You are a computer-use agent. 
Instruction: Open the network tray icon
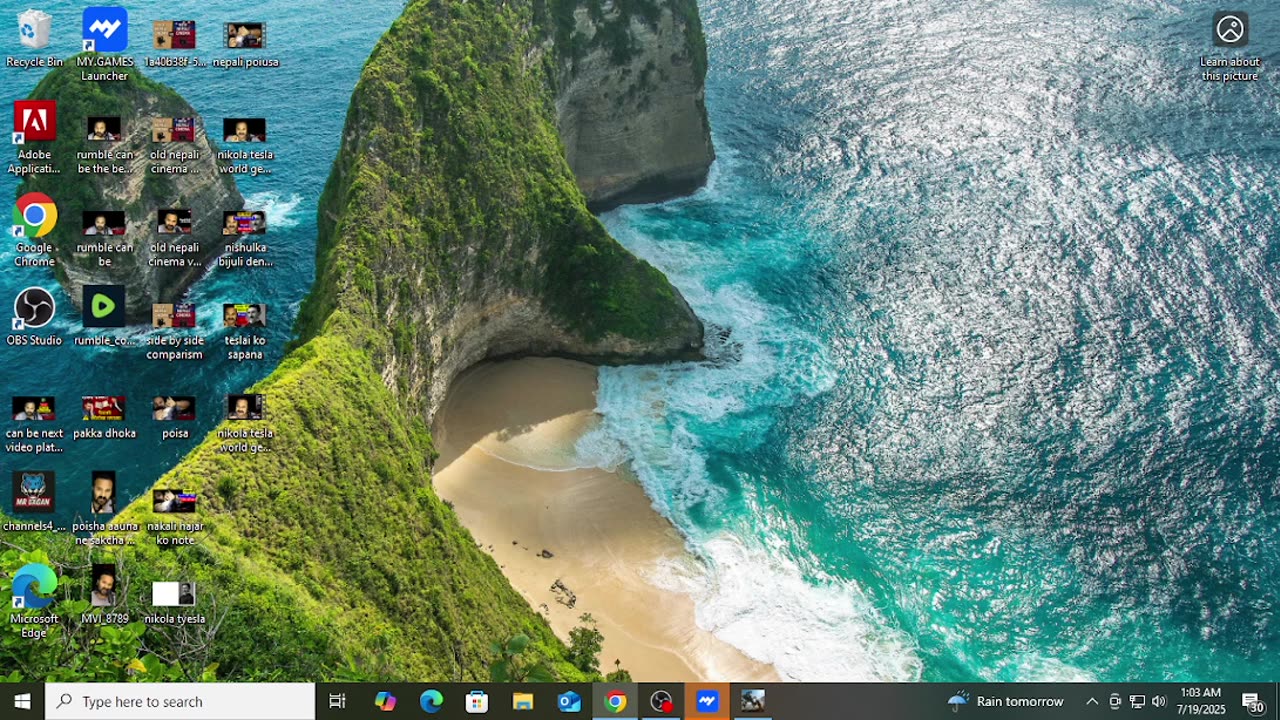click(1137, 701)
